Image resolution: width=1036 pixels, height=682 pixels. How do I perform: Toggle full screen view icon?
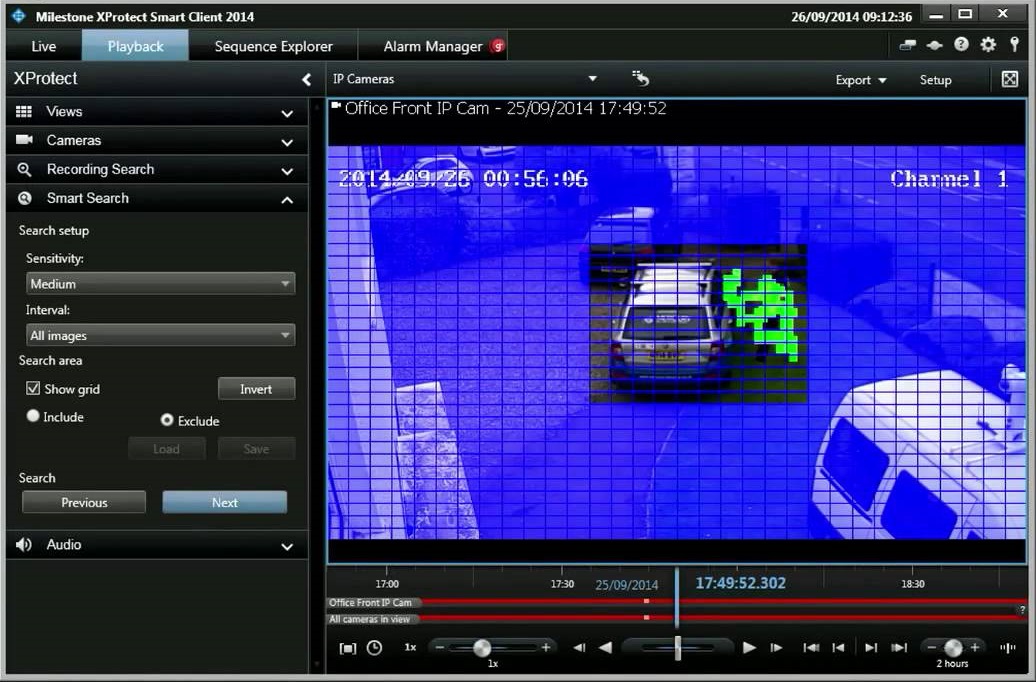tap(1010, 79)
